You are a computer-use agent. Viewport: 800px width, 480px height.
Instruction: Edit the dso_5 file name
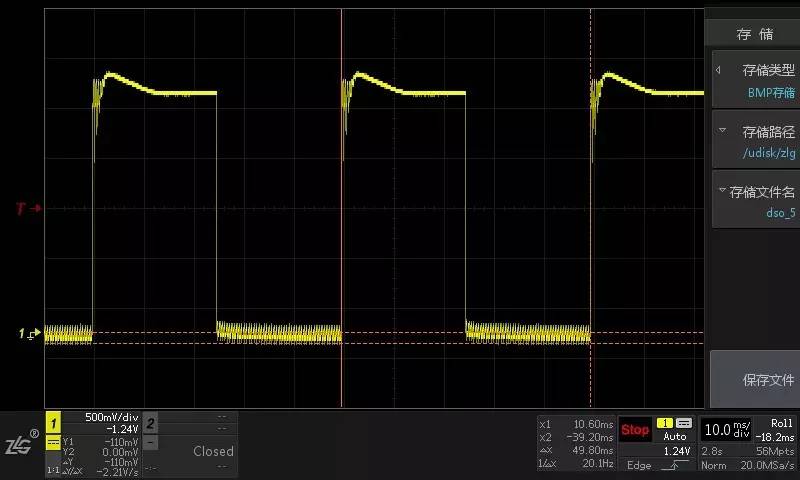point(781,213)
